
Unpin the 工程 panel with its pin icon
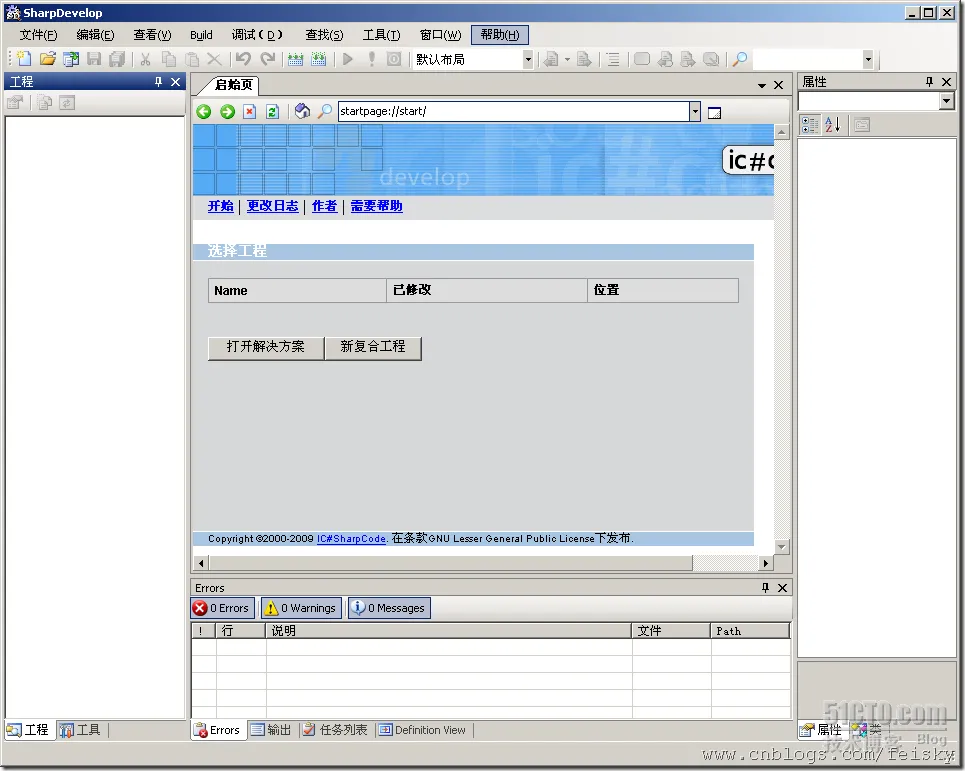[157, 81]
